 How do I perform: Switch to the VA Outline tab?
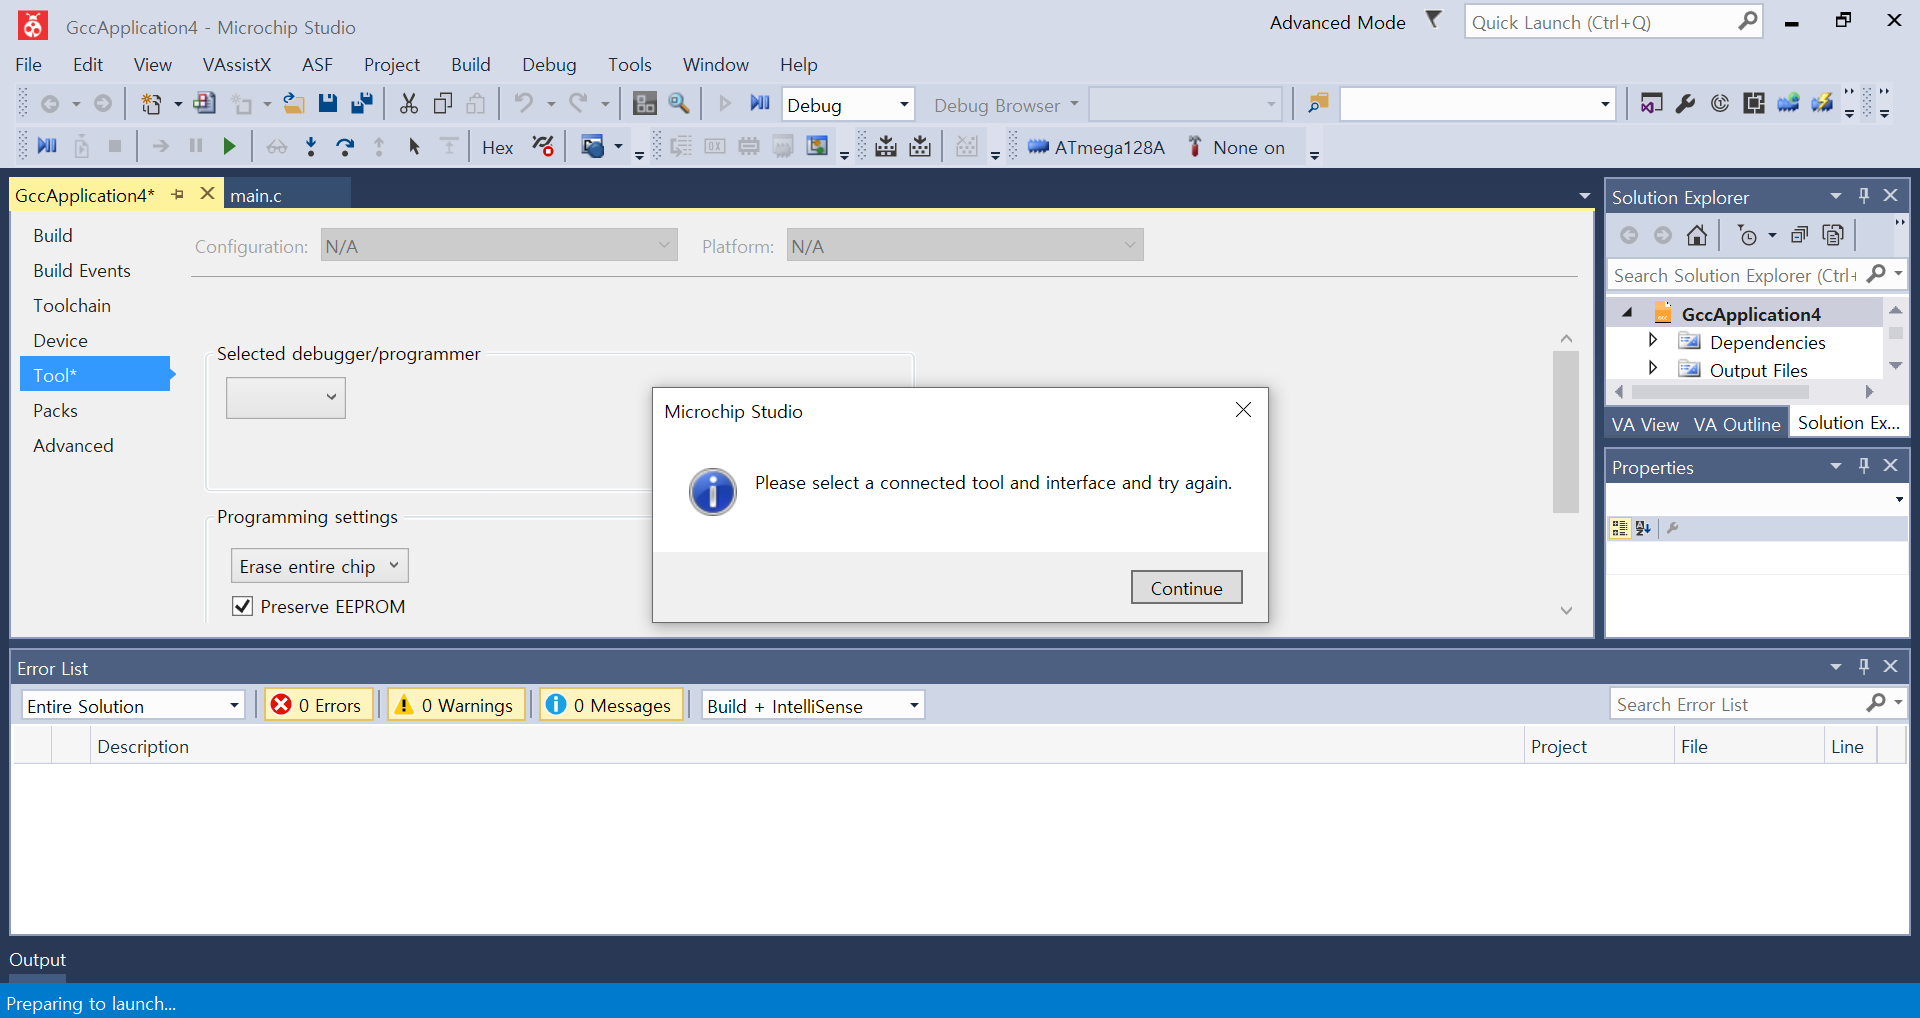tap(1737, 424)
